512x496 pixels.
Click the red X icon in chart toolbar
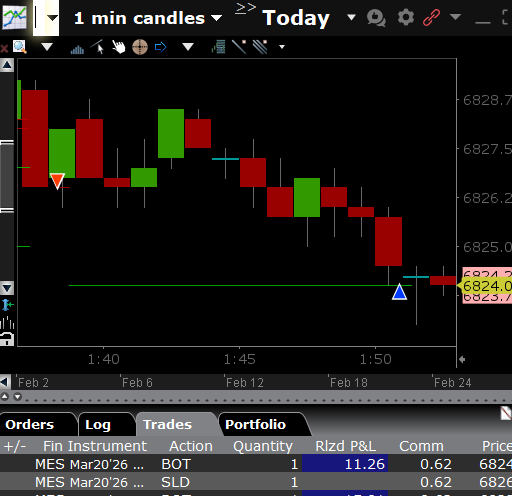(x=4, y=49)
